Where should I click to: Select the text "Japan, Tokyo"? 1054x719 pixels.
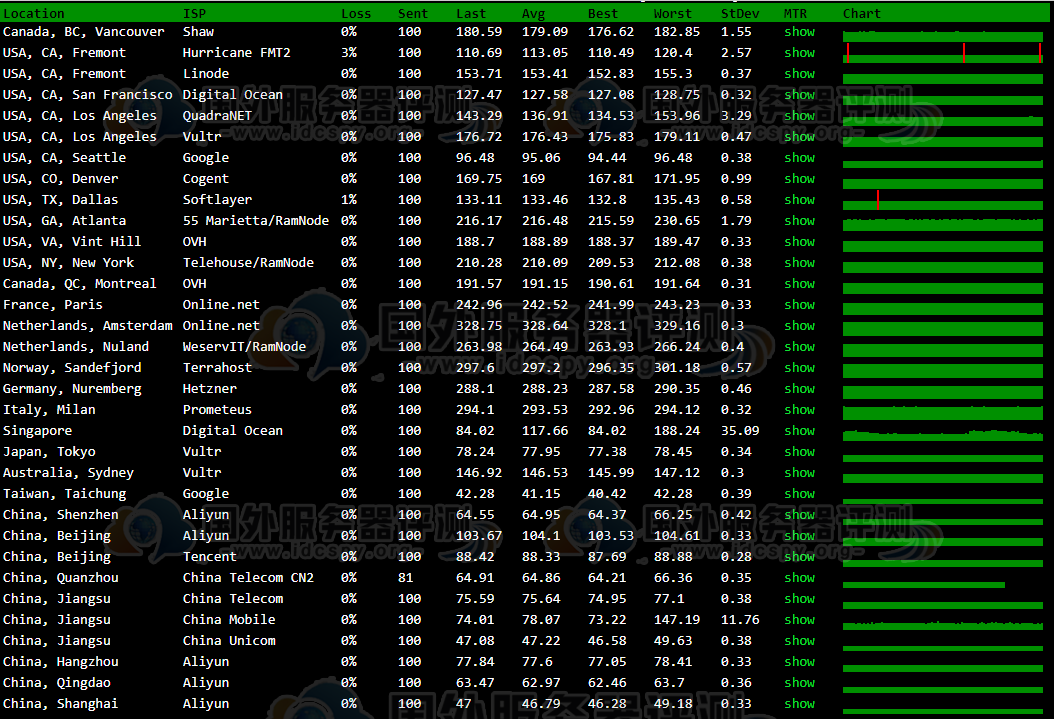[49, 452]
